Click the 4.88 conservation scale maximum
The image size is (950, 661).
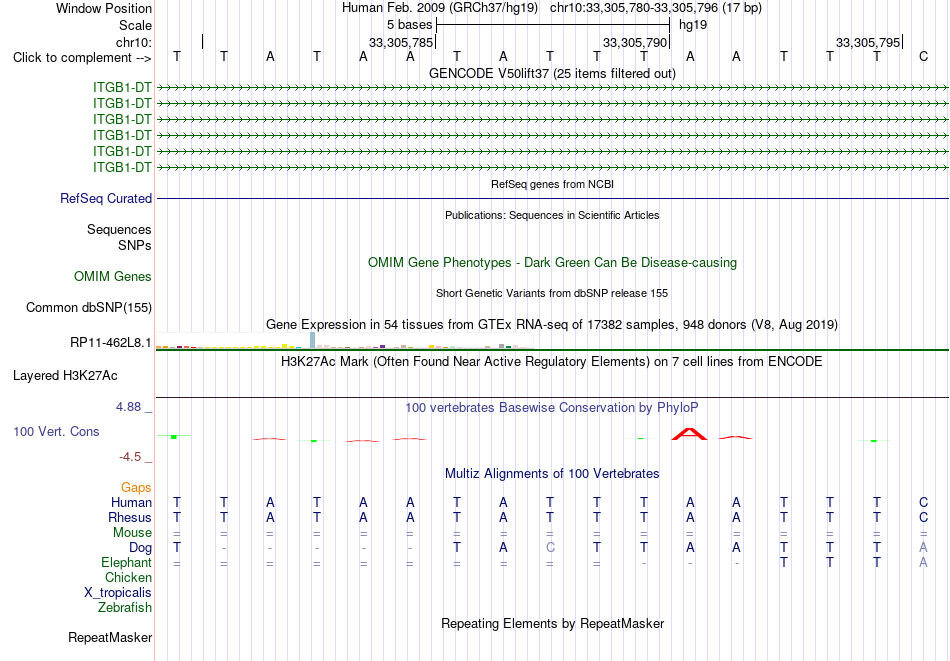point(128,407)
